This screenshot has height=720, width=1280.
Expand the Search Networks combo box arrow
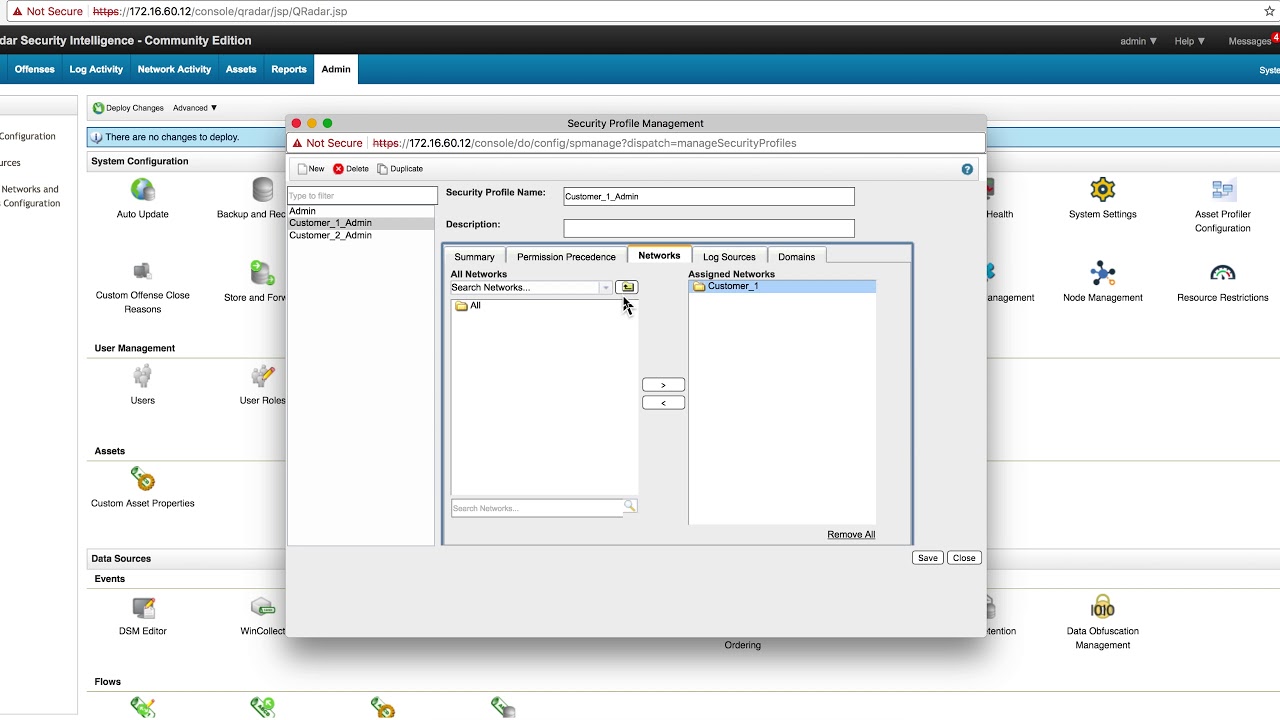coord(605,288)
